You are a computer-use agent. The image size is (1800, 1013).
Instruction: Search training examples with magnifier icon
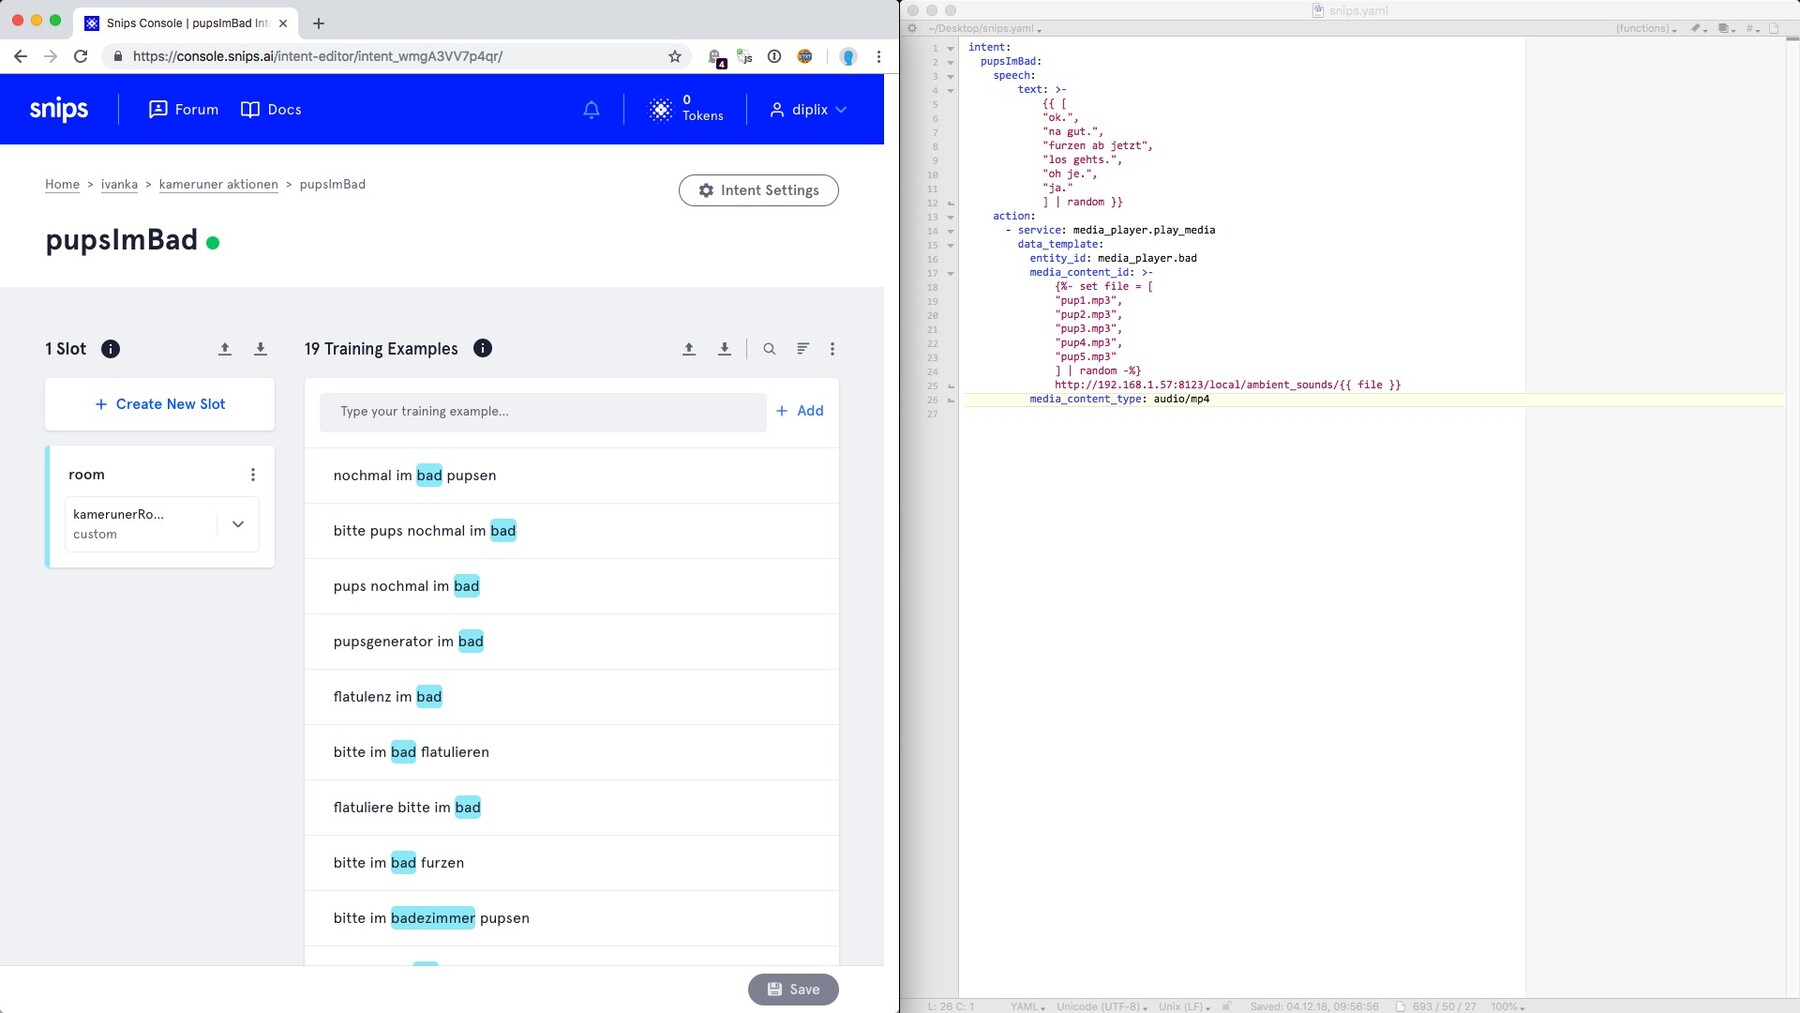769,349
